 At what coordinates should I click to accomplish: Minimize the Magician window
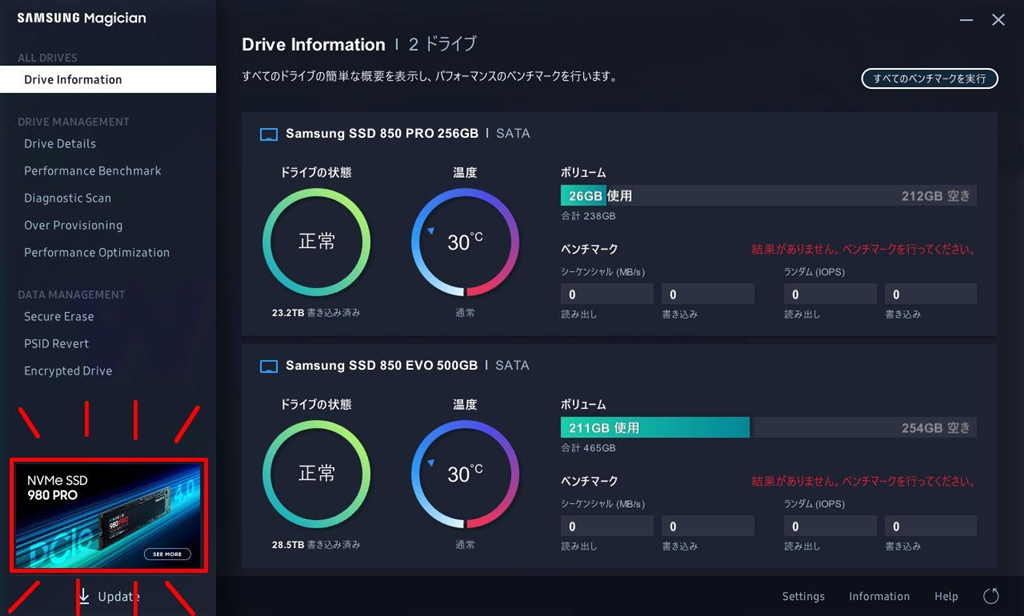point(967,20)
